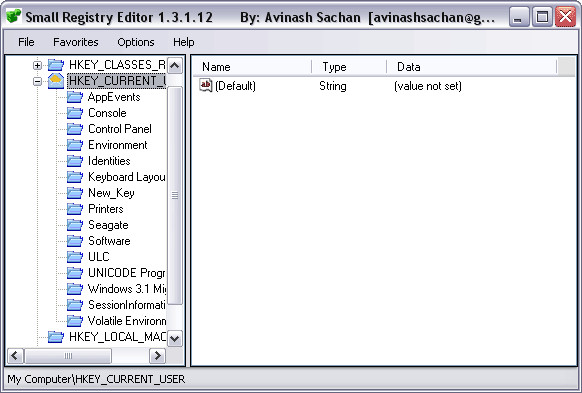Image resolution: width=582 pixels, height=393 pixels.
Task: Select the Software key
Action: [109, 241]
